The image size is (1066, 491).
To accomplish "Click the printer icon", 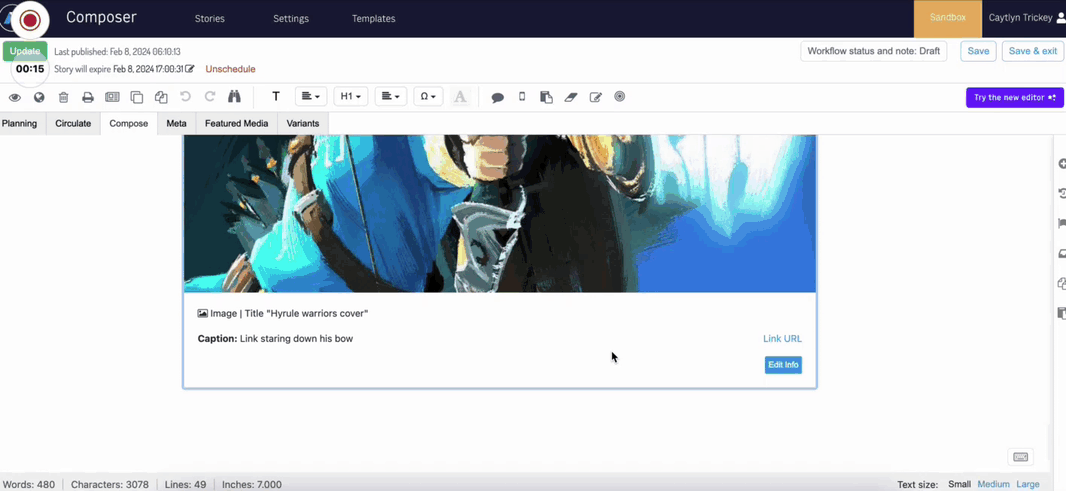I will [x=88, y=97].
